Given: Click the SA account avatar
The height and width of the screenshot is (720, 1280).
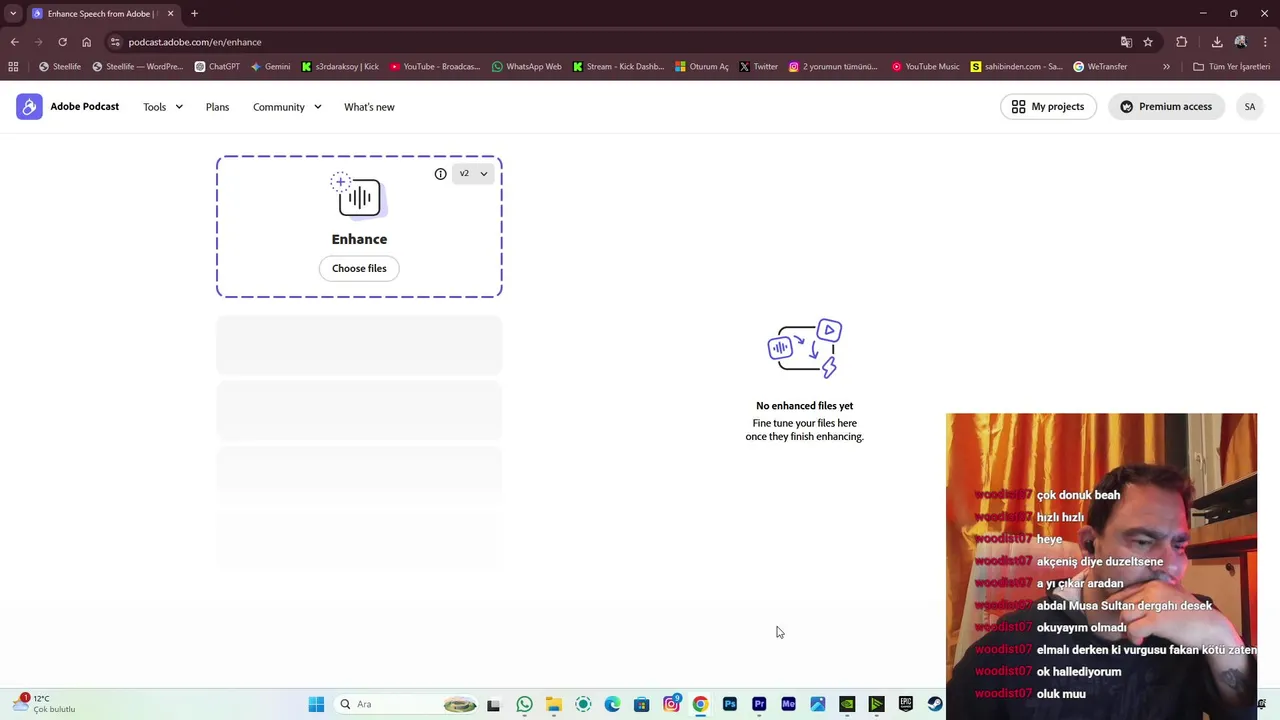Looking at the screenshot, I should point(1249,107).
